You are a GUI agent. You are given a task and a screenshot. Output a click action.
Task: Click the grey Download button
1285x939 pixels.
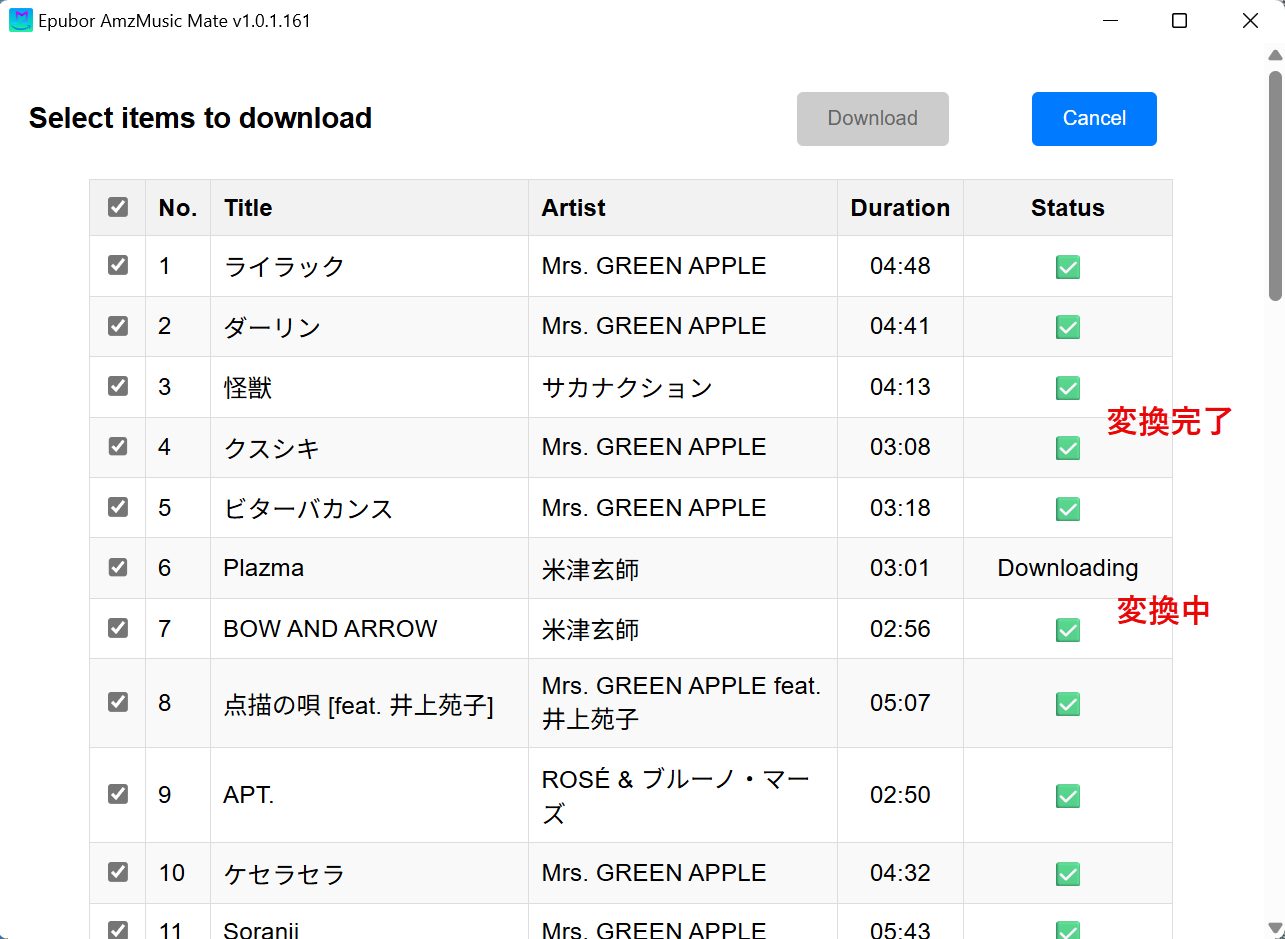pos(872,118)
